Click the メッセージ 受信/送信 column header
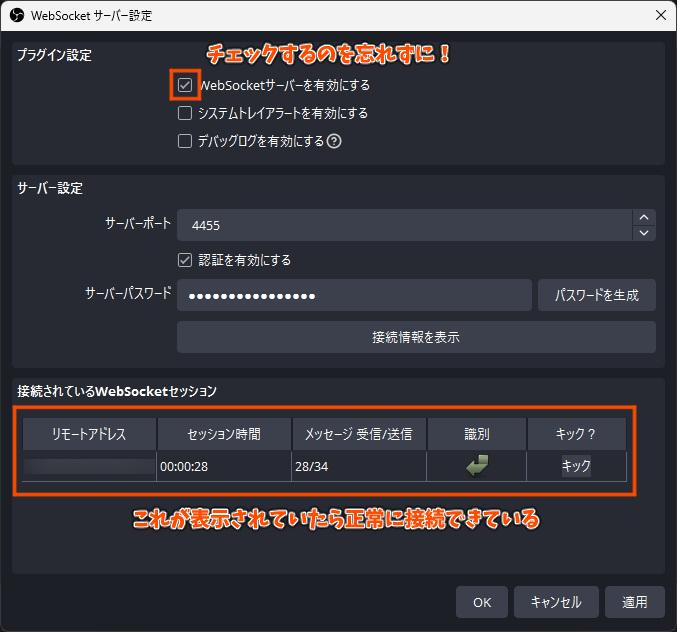This screenshot has height=632, width=677. point(358,434)
